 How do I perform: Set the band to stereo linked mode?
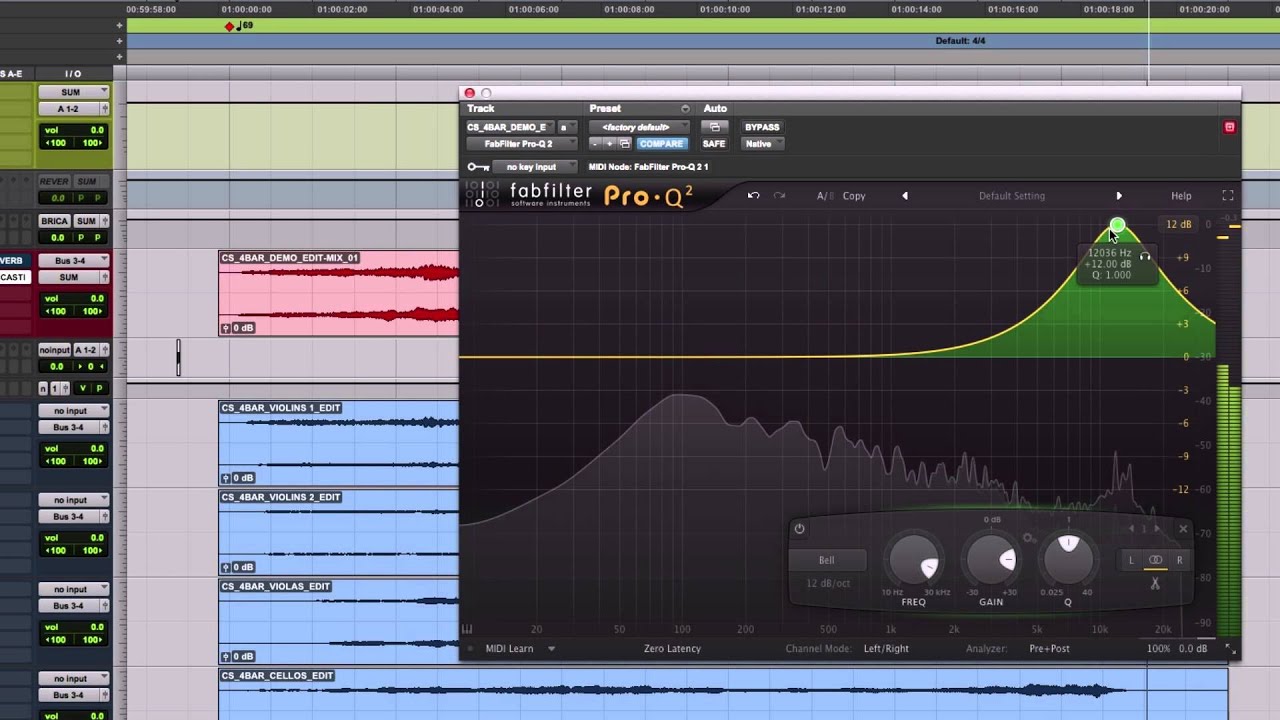click(x=1155, y=560)
